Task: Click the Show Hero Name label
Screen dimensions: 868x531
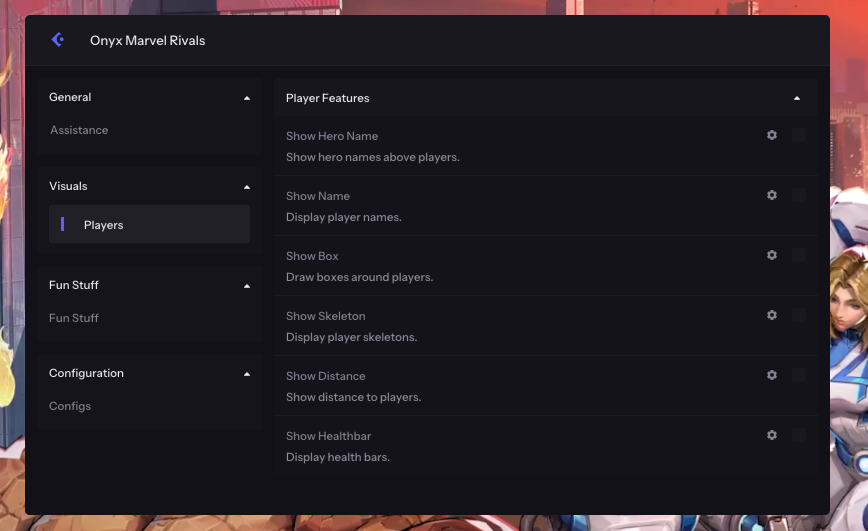Action: click(332, 136)
